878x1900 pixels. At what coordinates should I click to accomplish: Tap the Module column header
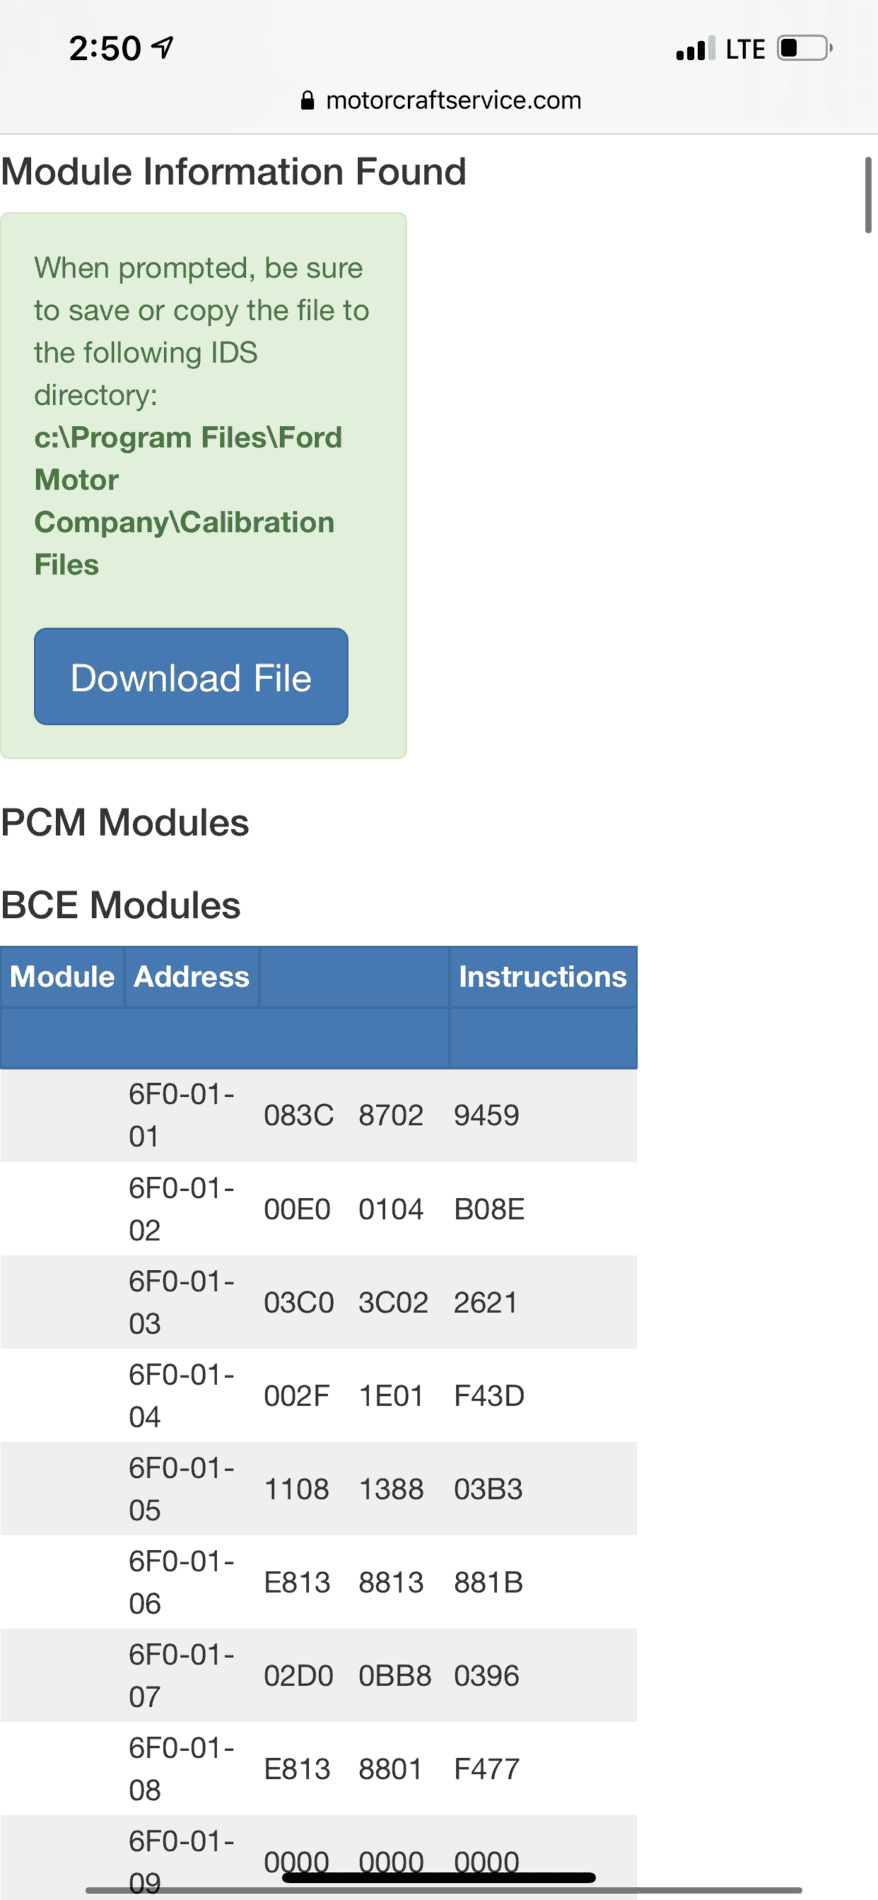pyautogui.click(x=62, y=977)
